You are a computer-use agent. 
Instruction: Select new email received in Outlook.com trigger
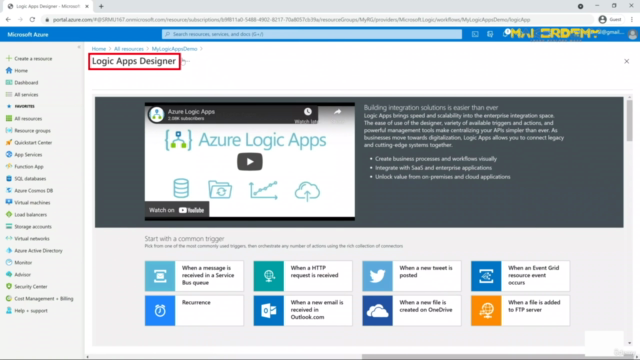(x=303, y=311)
